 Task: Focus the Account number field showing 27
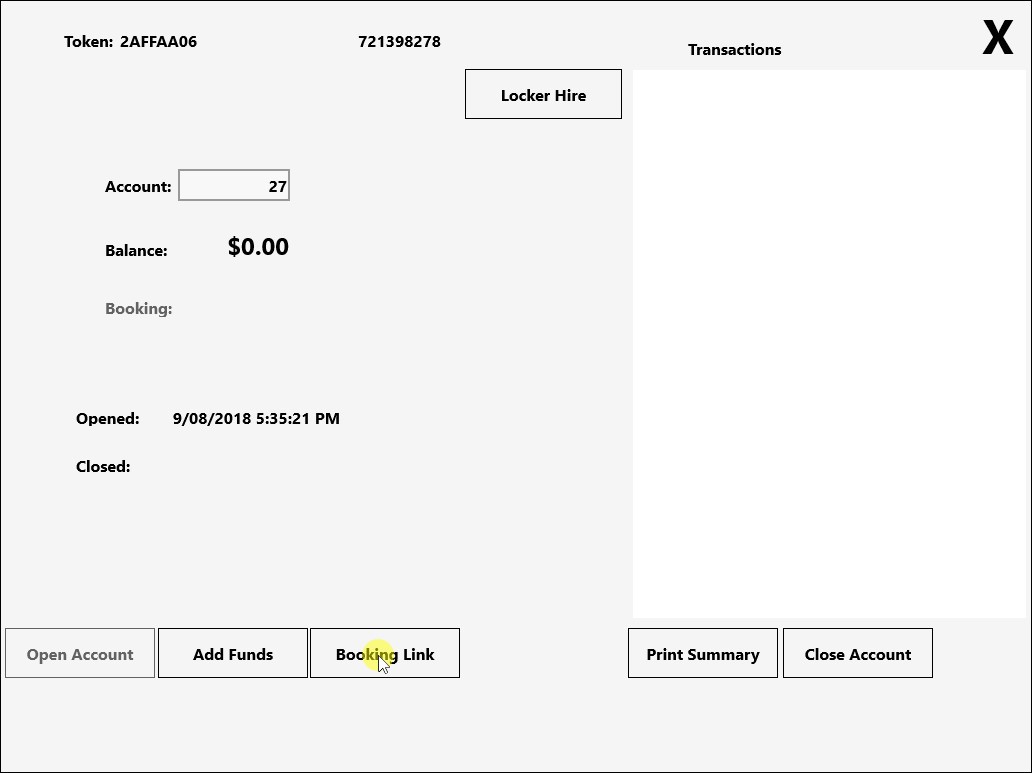click(x=234, y=186)
